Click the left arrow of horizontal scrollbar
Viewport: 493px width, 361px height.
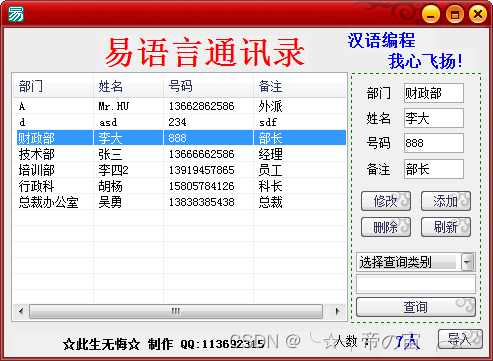21,311
